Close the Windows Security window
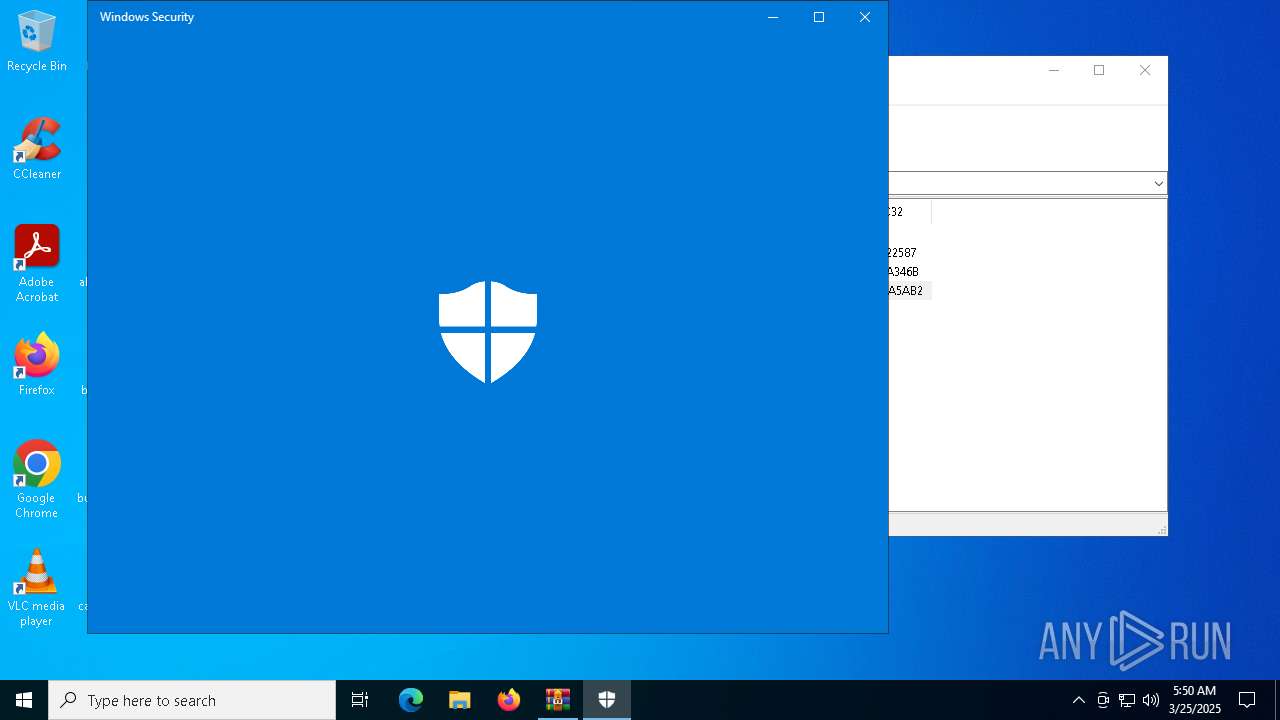This screenshot has height=720, width=1280. point(865,17)
